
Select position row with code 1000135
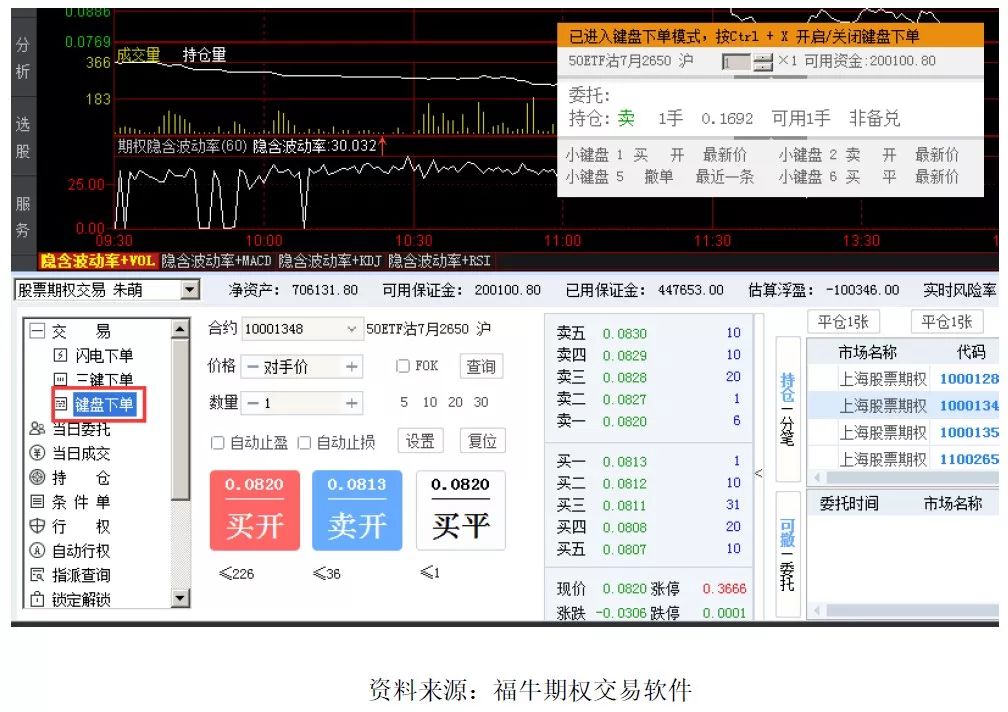click(903, 432)
